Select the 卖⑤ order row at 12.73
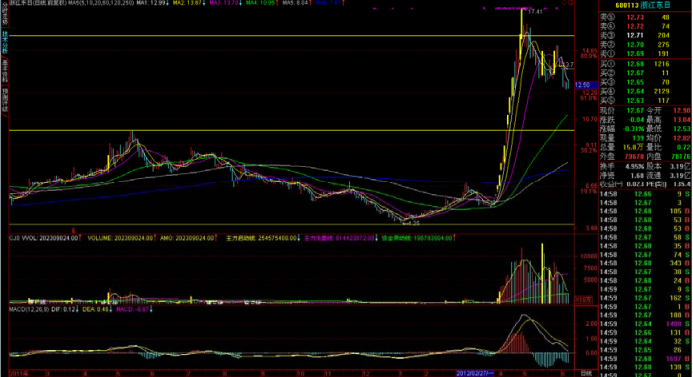 coord(645,17)
